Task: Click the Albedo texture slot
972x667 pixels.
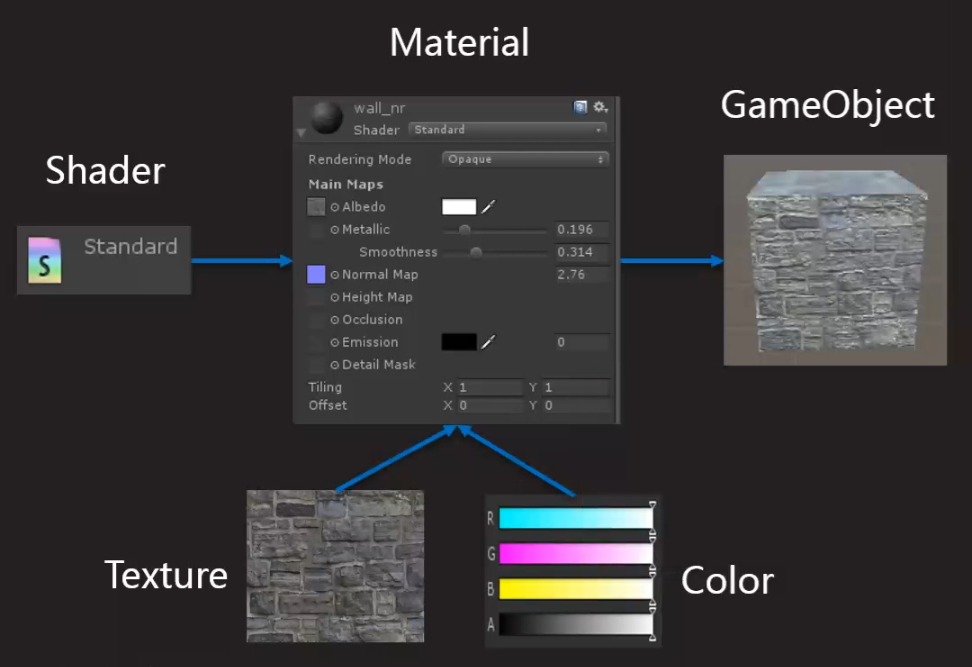Action: click(x=316, y=206)
